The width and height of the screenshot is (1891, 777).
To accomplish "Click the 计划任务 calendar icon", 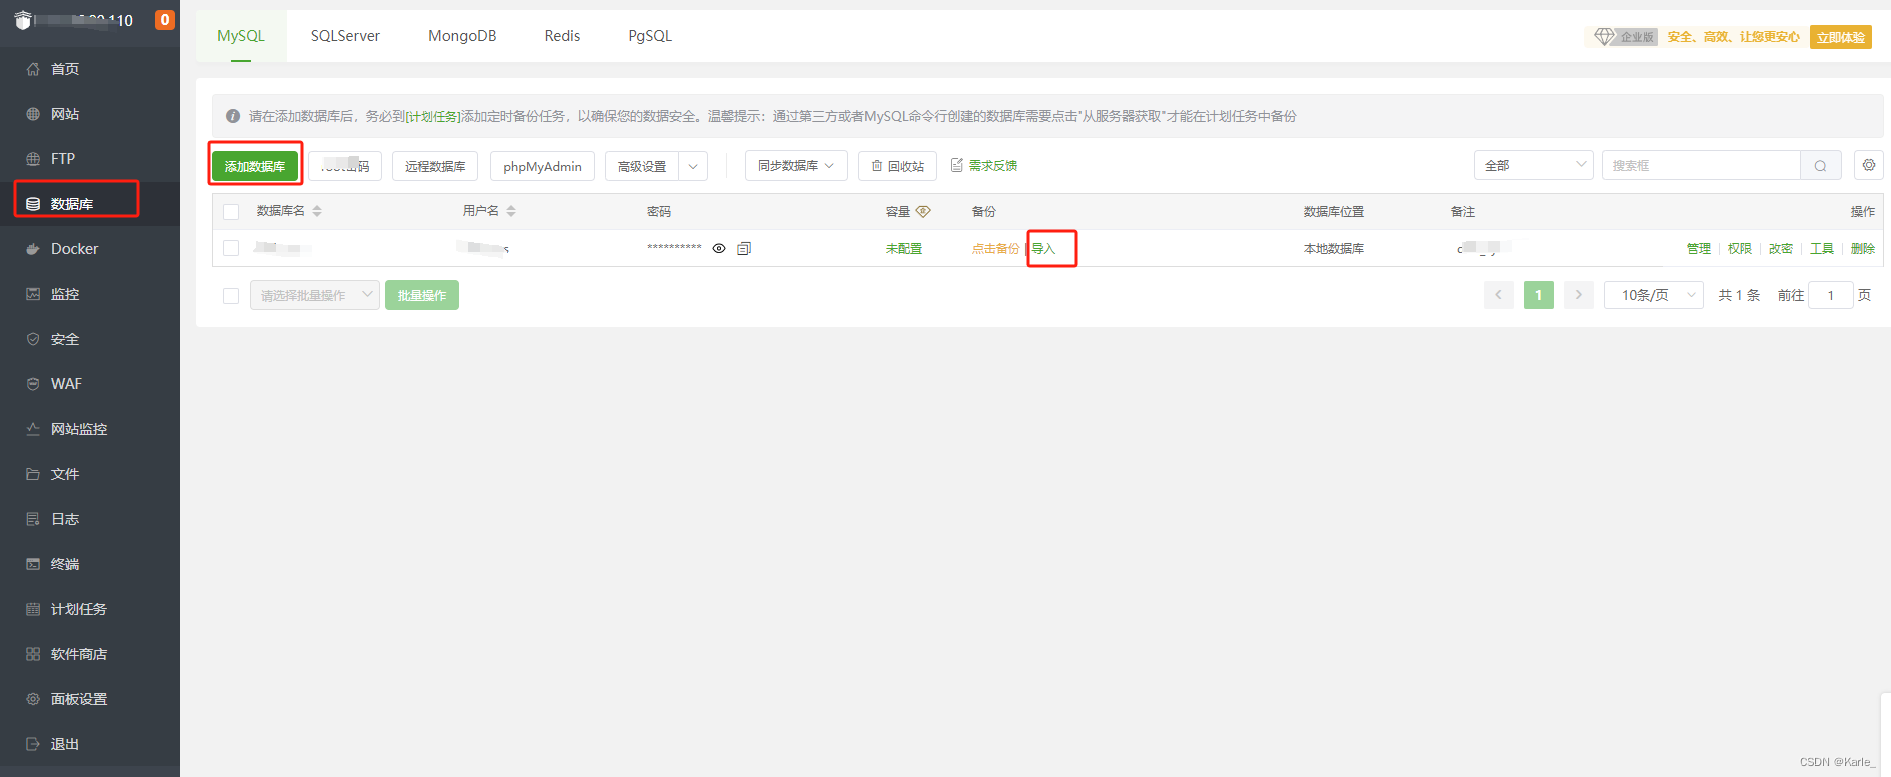I will (x=33, y=609).
